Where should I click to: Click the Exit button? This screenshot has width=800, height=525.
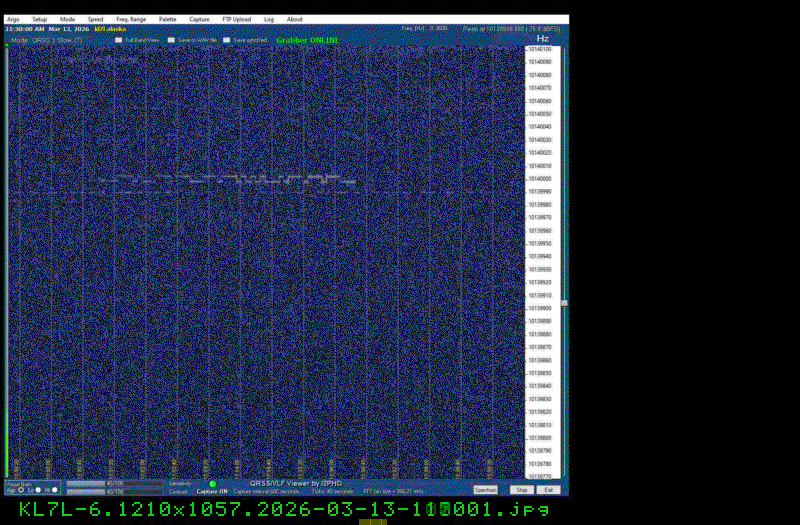(549, 490)
